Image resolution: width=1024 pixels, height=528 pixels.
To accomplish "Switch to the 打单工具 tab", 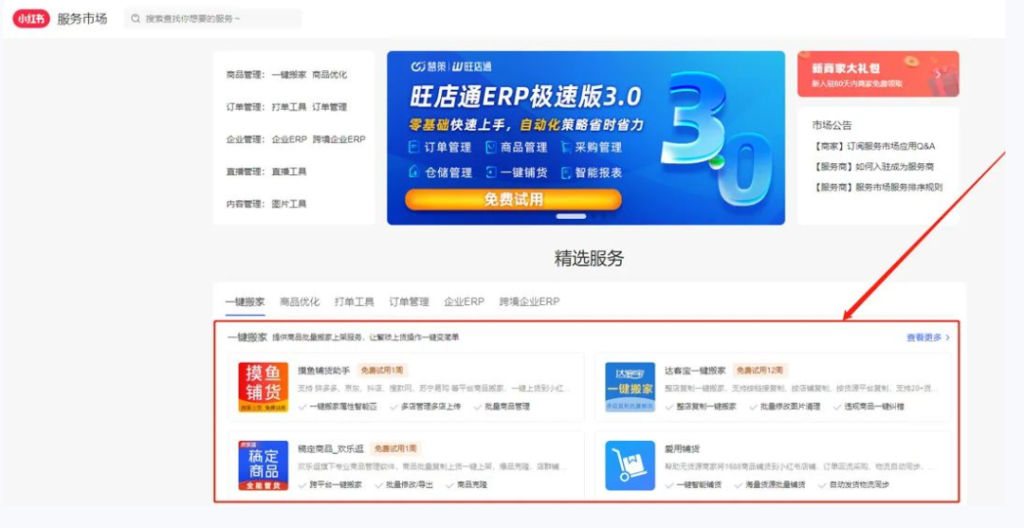I will click(354, 301).
